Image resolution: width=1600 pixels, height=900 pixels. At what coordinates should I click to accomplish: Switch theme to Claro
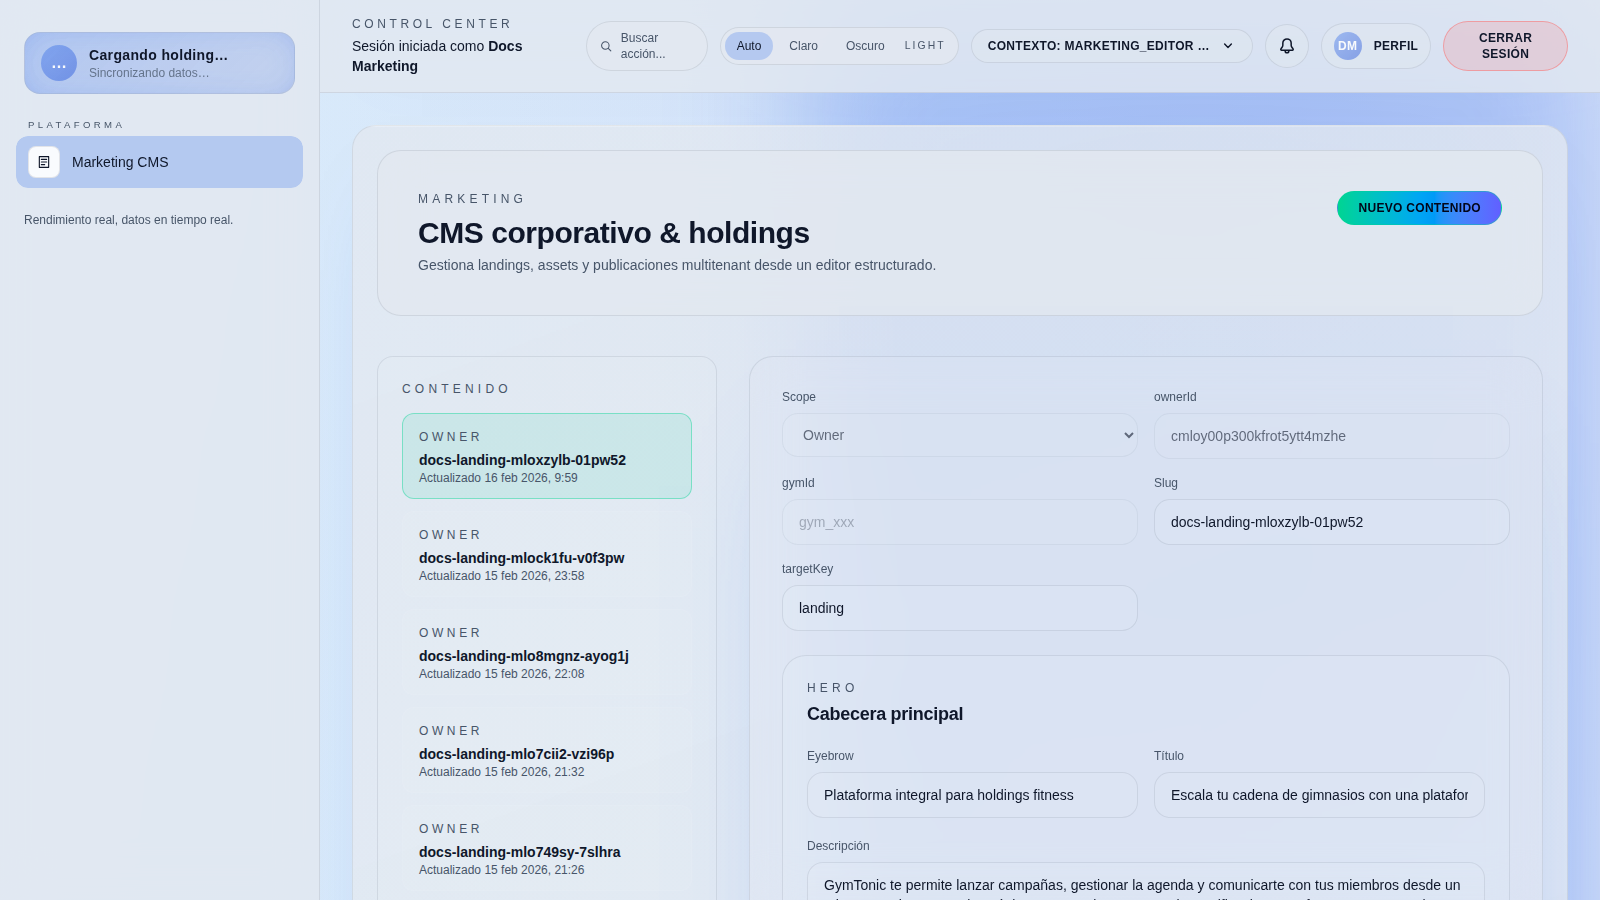[803, 46]
